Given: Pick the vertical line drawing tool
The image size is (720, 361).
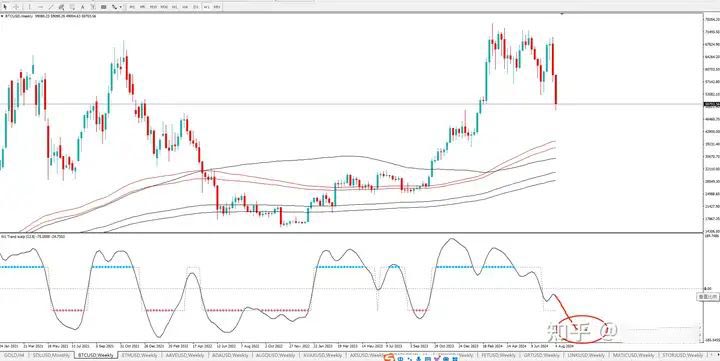Looking at the screenshot, I should coord(29,7).
